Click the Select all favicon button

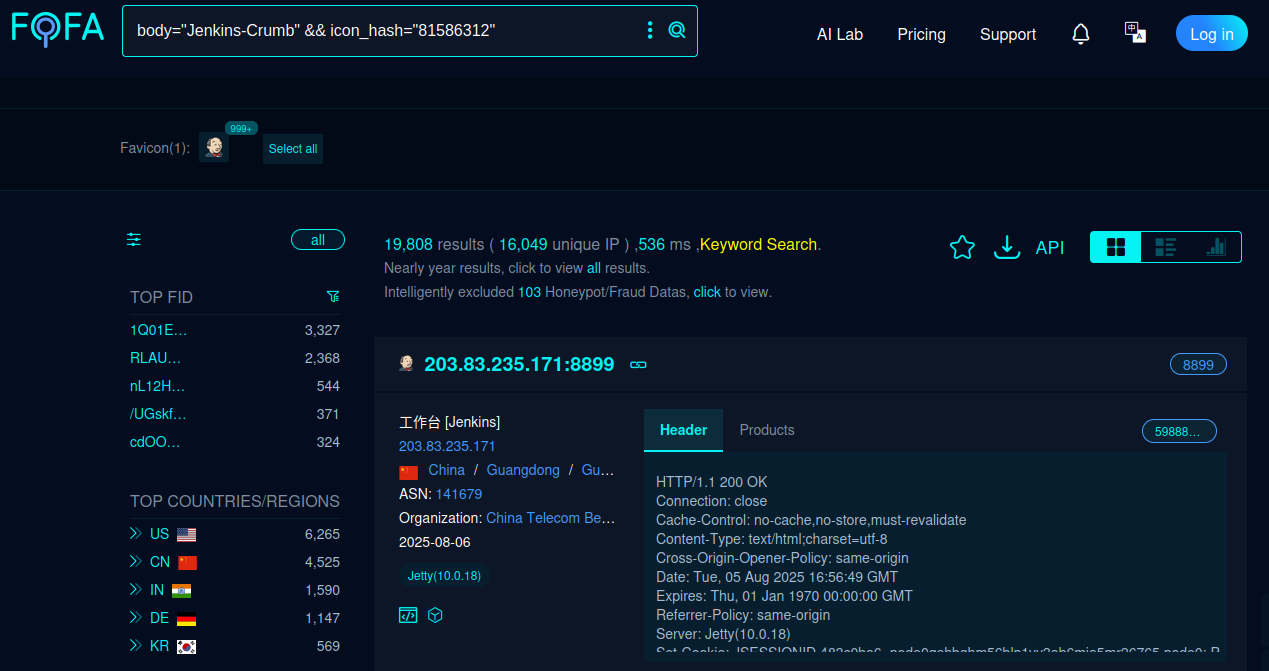[293, 149]
